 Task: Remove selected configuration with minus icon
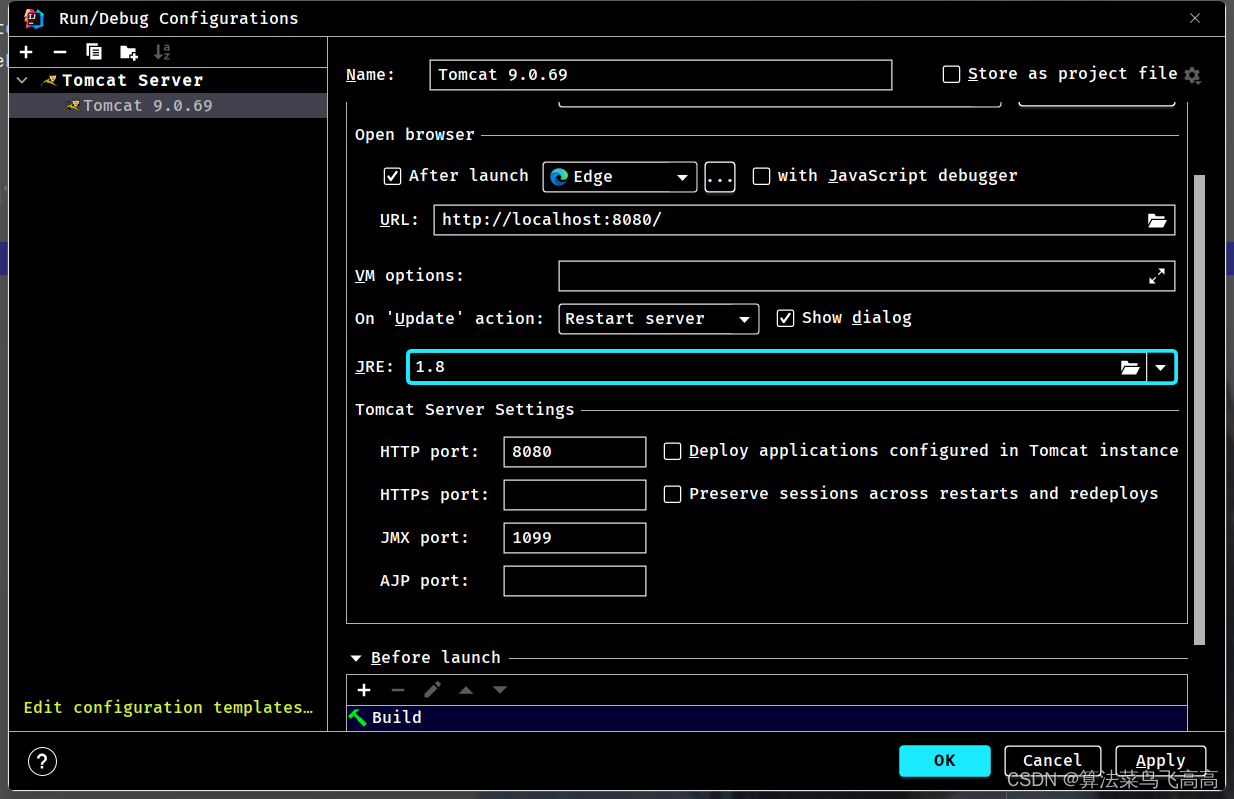click(60, 52)
